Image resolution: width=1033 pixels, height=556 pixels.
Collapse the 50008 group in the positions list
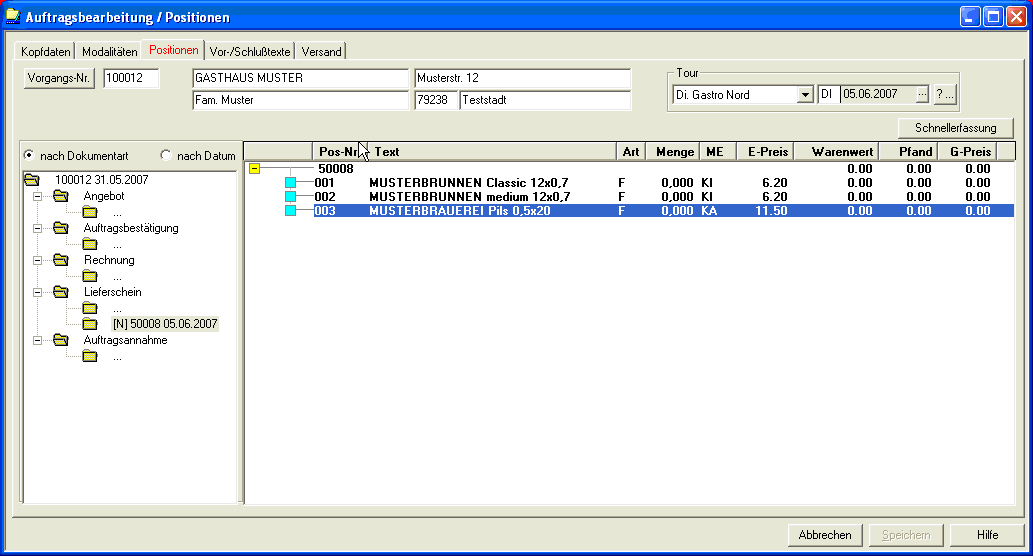(x=254, y=169)
